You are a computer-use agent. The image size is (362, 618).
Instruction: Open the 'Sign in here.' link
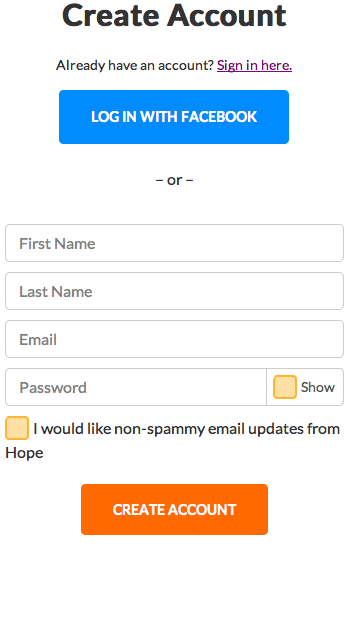(254, 65)
